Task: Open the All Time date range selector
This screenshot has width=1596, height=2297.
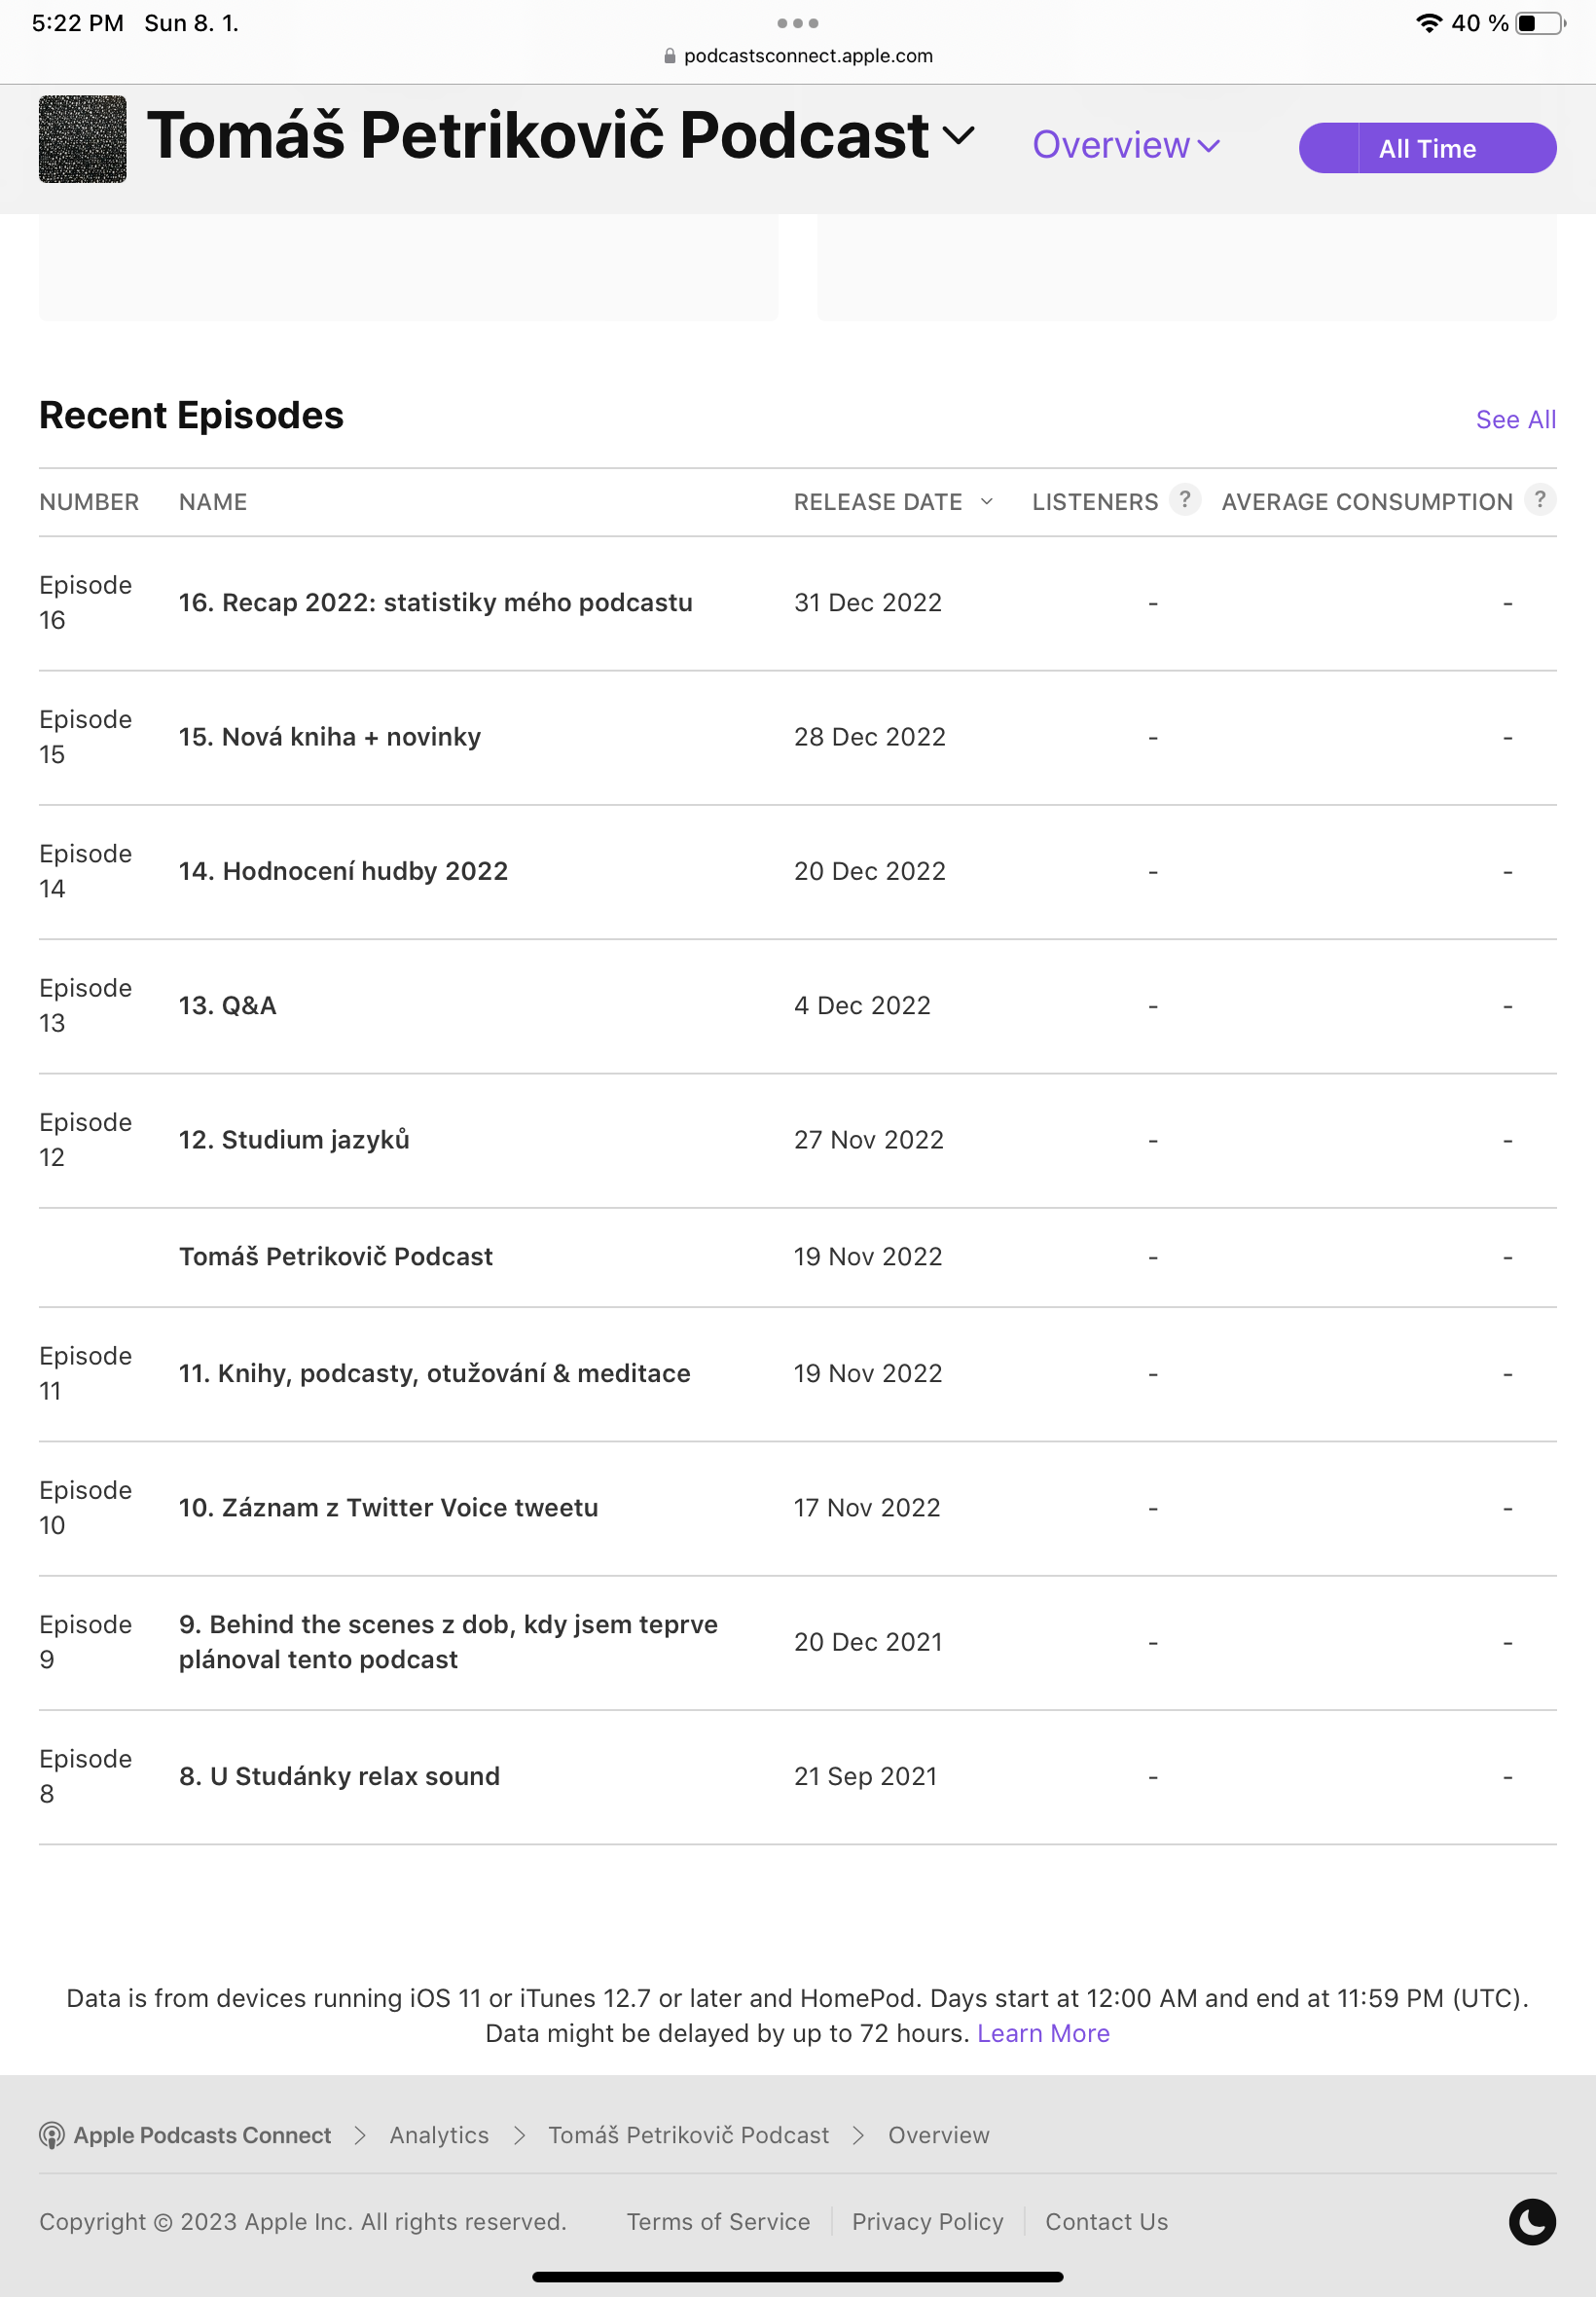Action: [x=1426, y=149]
